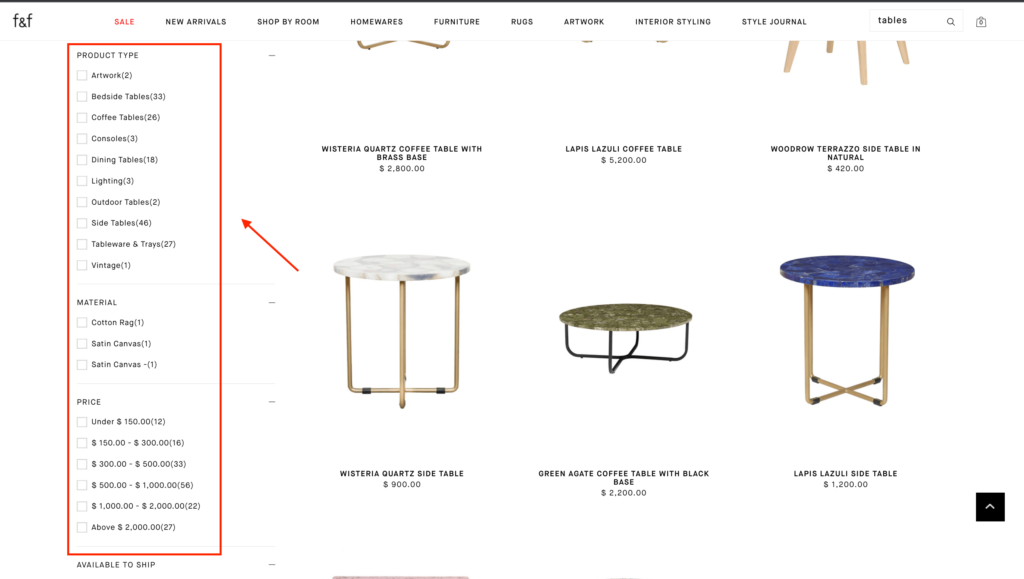Open the Sale menu item
This screenshot has height=579, width=1024.
point(124,22)
